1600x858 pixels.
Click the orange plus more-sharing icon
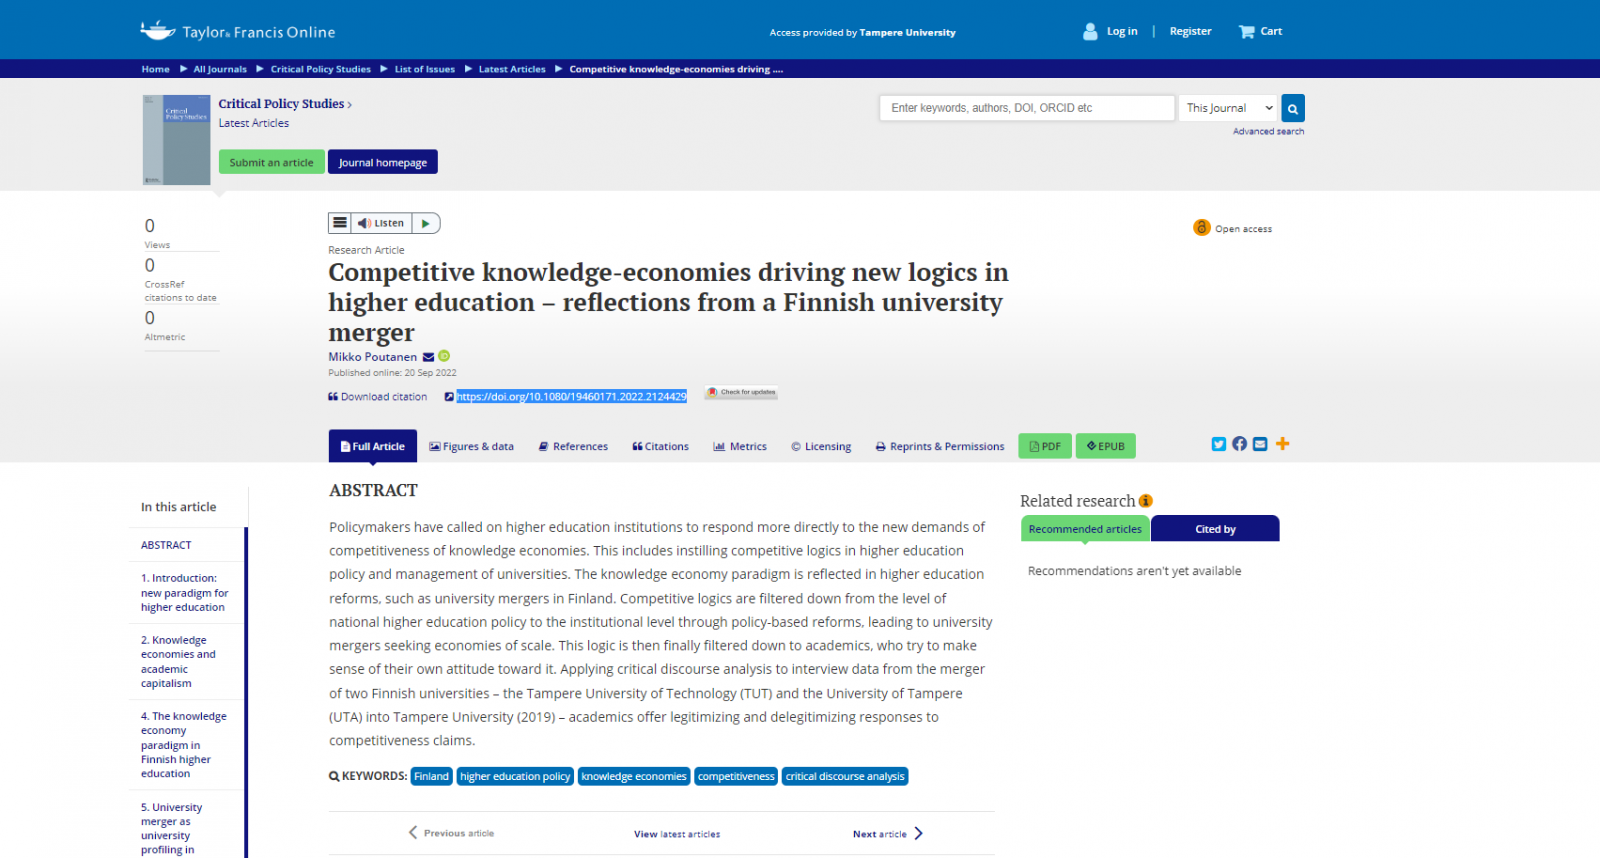[x=1282, y=444]
